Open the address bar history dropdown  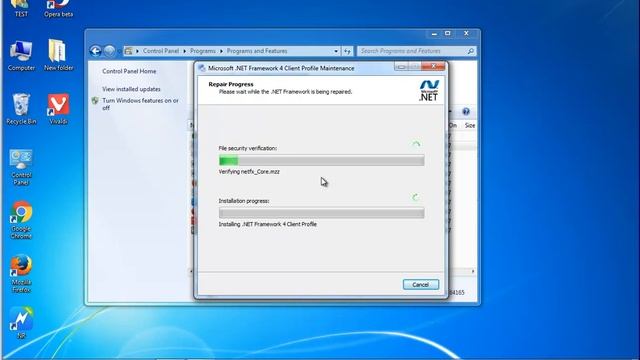(x=336, y=51)
